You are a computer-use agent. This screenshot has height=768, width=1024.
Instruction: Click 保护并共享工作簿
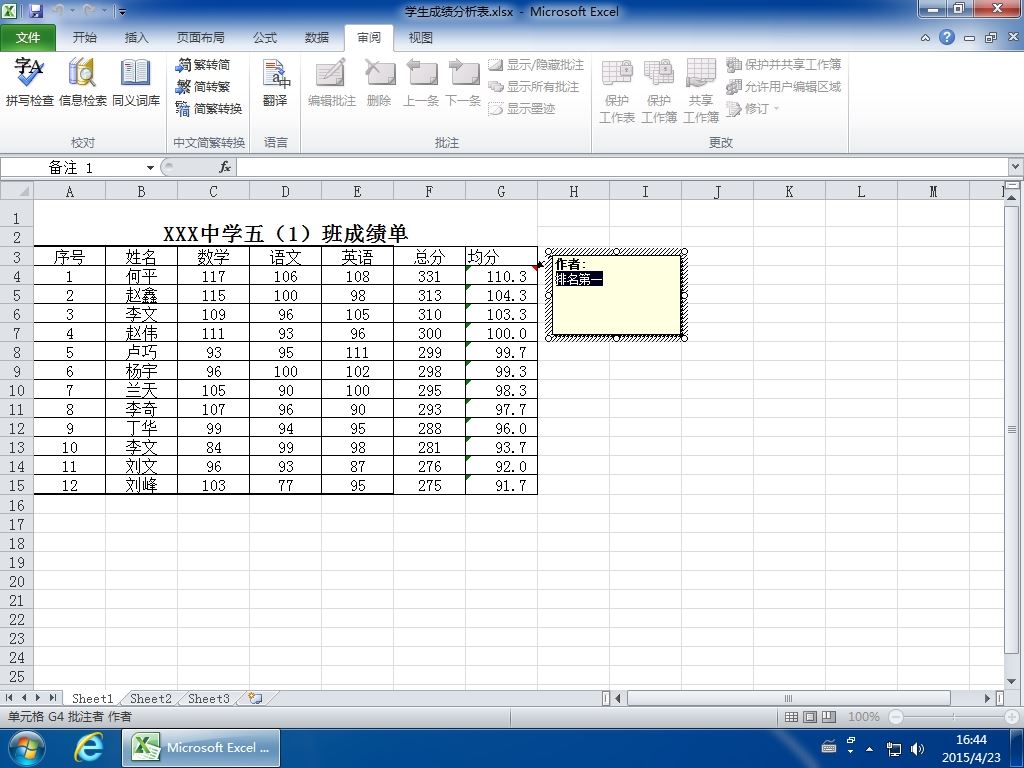coord(784,65)
